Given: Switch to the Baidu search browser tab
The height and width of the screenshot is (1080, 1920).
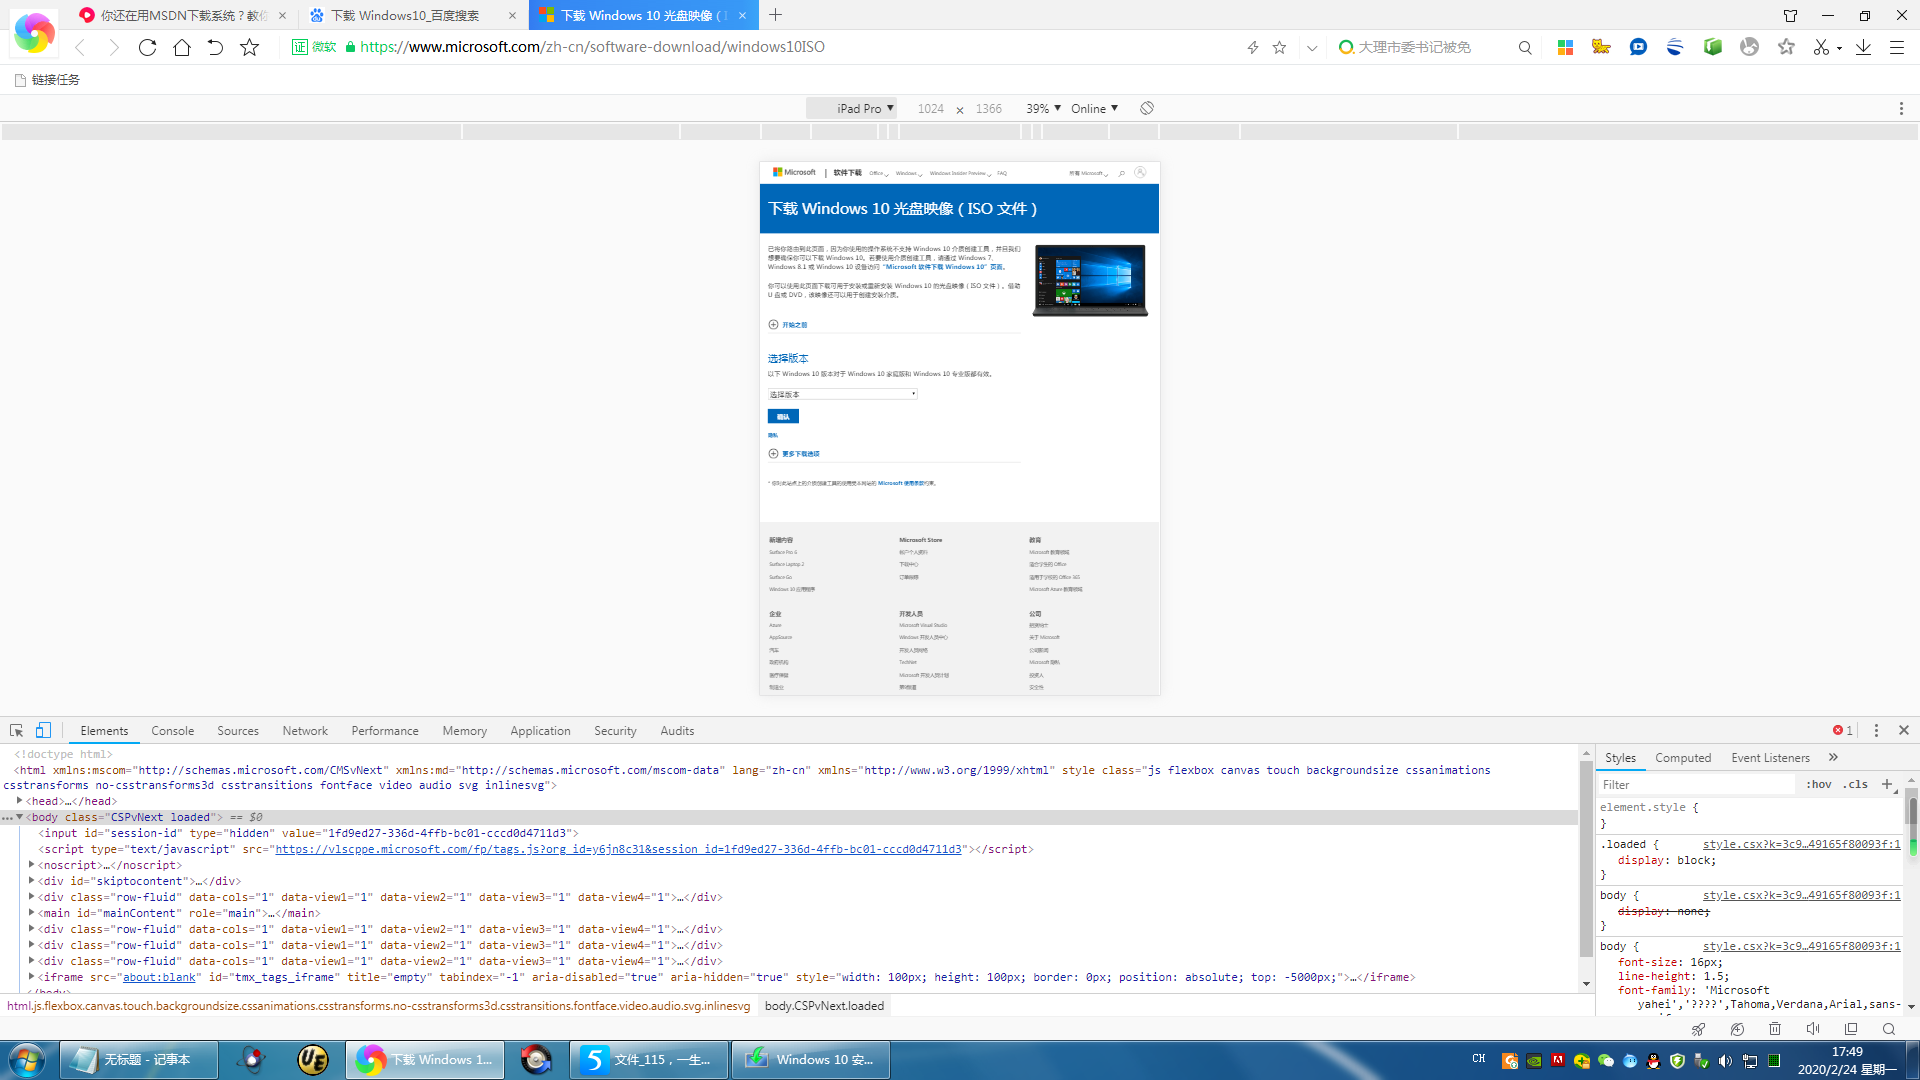Looking at the screenshot, I should 412,15.
